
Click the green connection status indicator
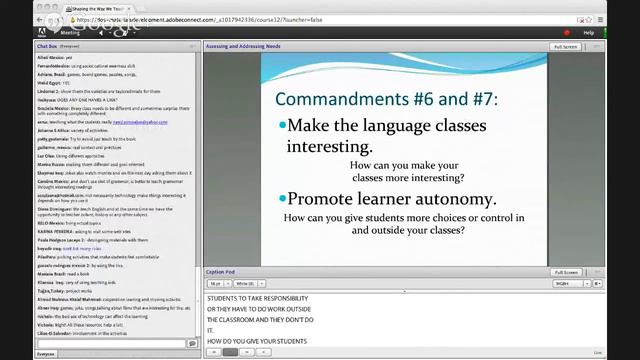click(x=604, y=33)
